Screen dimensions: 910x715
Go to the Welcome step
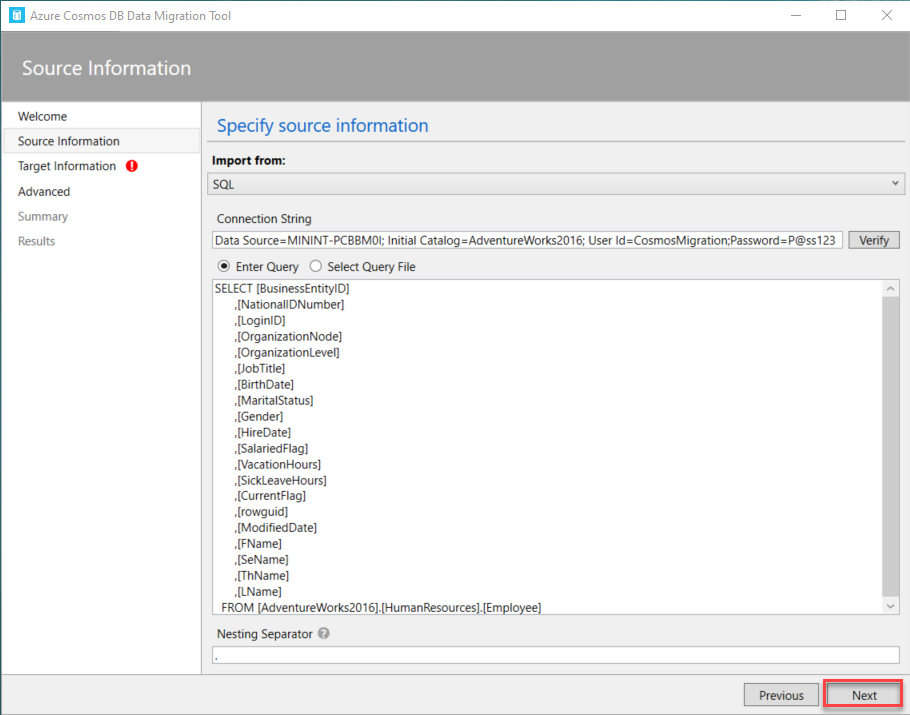click(x=43, y=116)
